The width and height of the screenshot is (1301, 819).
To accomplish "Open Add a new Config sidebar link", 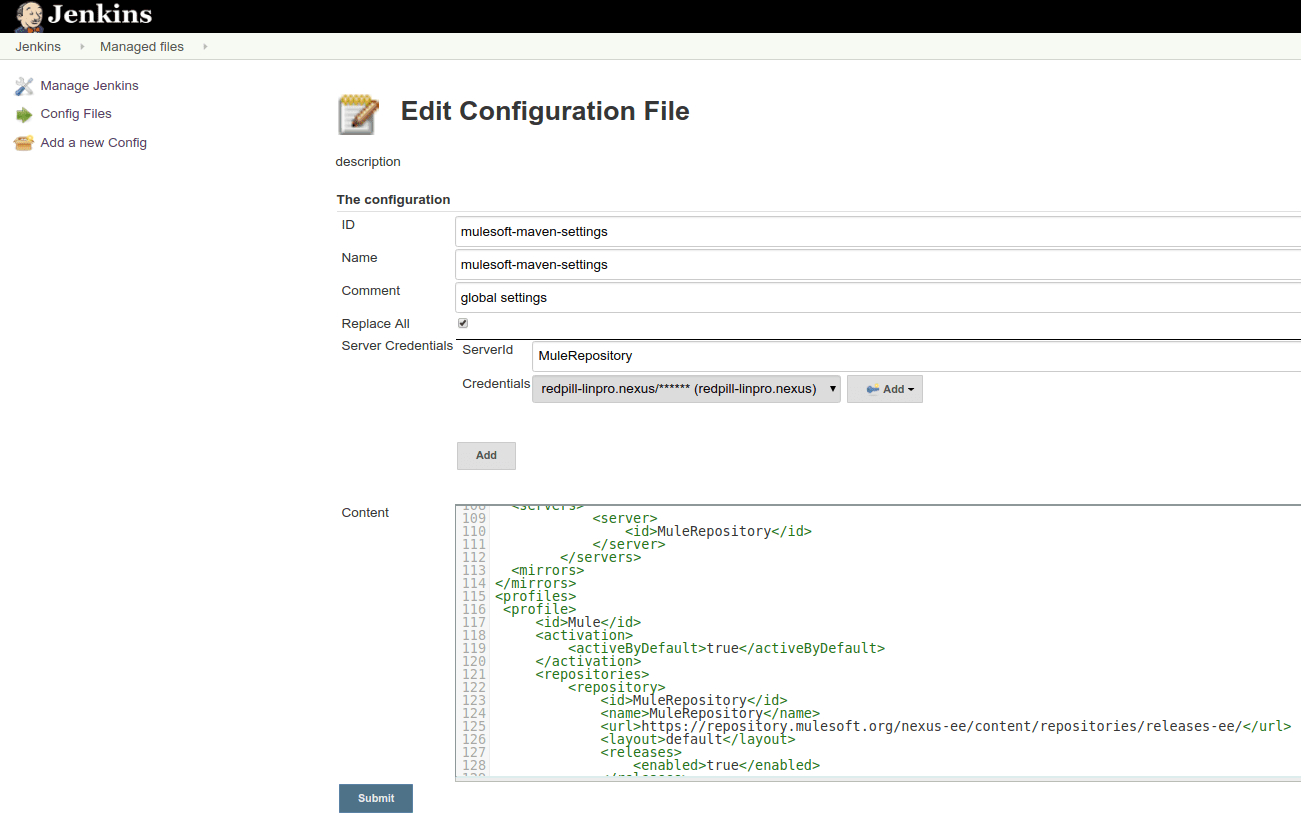I will [94, 143].
